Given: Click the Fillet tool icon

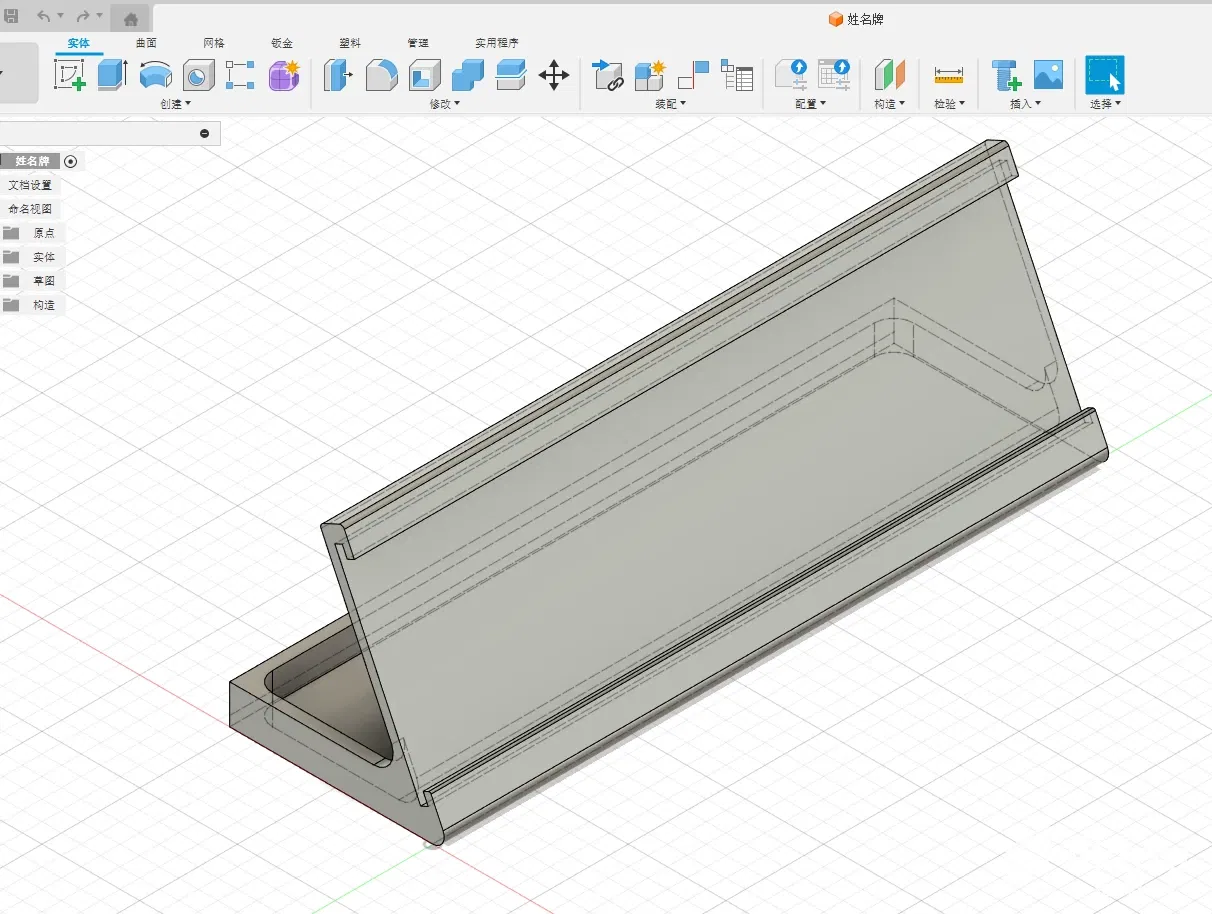Looking at the screenshot, I should (x=381, y=75).
